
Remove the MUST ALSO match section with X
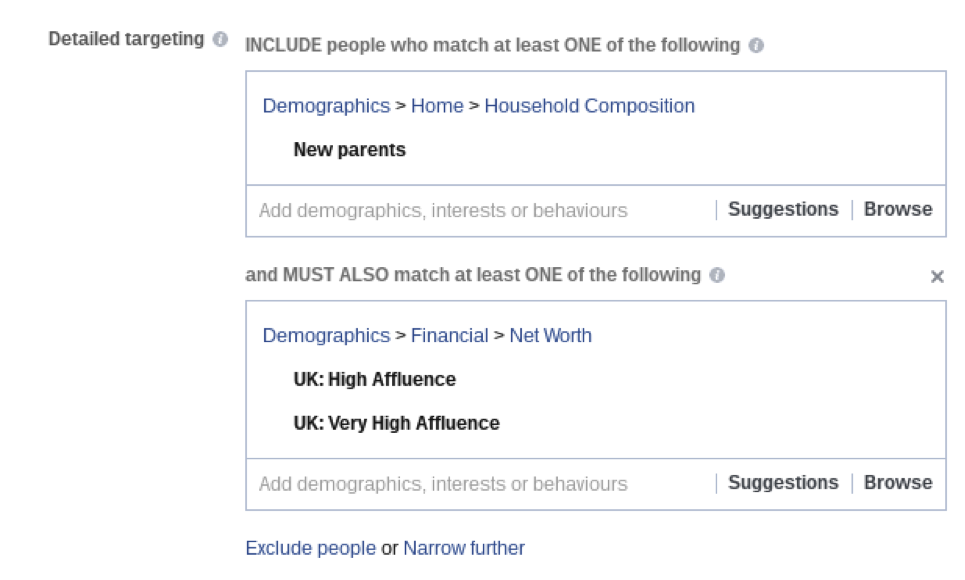pos(937,277)
